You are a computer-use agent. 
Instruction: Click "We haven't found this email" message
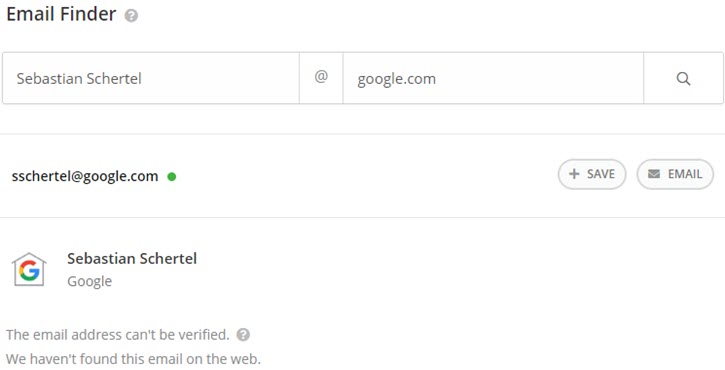[x=134, y=359]
